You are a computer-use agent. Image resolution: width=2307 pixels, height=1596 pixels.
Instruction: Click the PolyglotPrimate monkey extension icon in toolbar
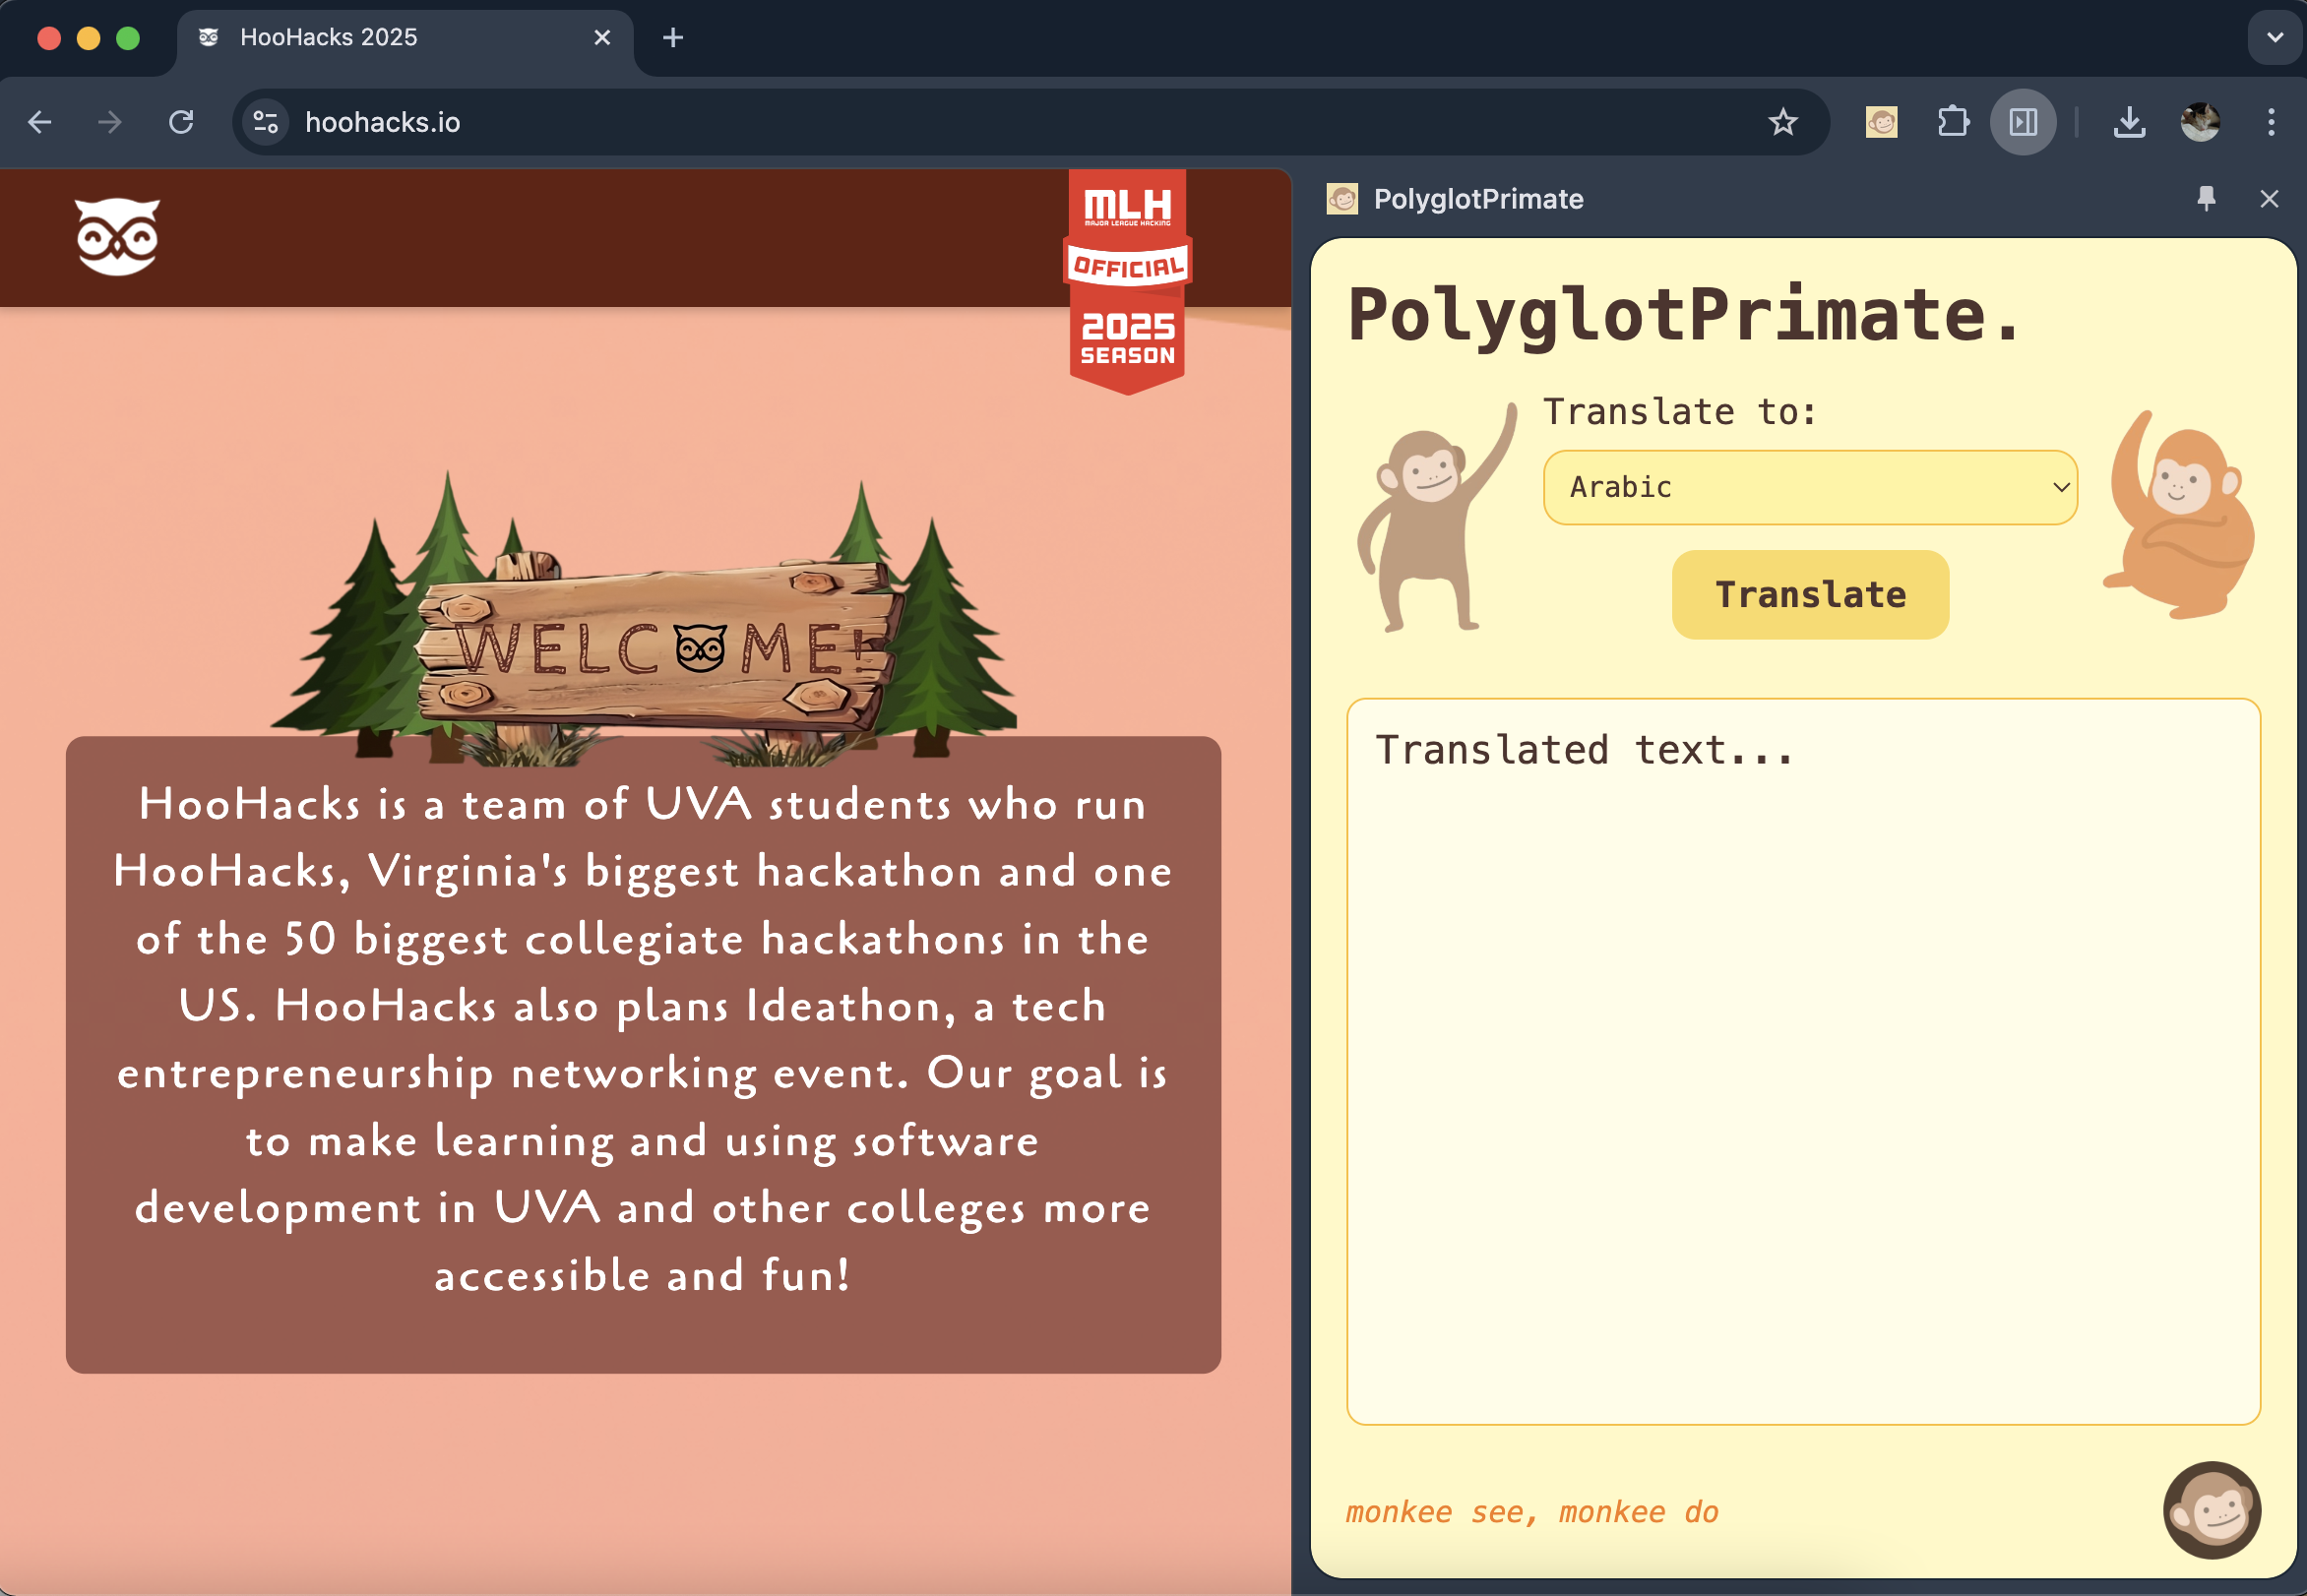[x=1881, y=122]
